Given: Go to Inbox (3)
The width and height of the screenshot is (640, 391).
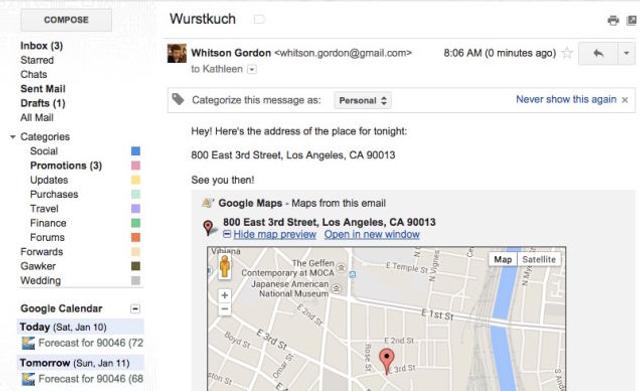Looking at the screenshot, I should [x=42, y=46].
